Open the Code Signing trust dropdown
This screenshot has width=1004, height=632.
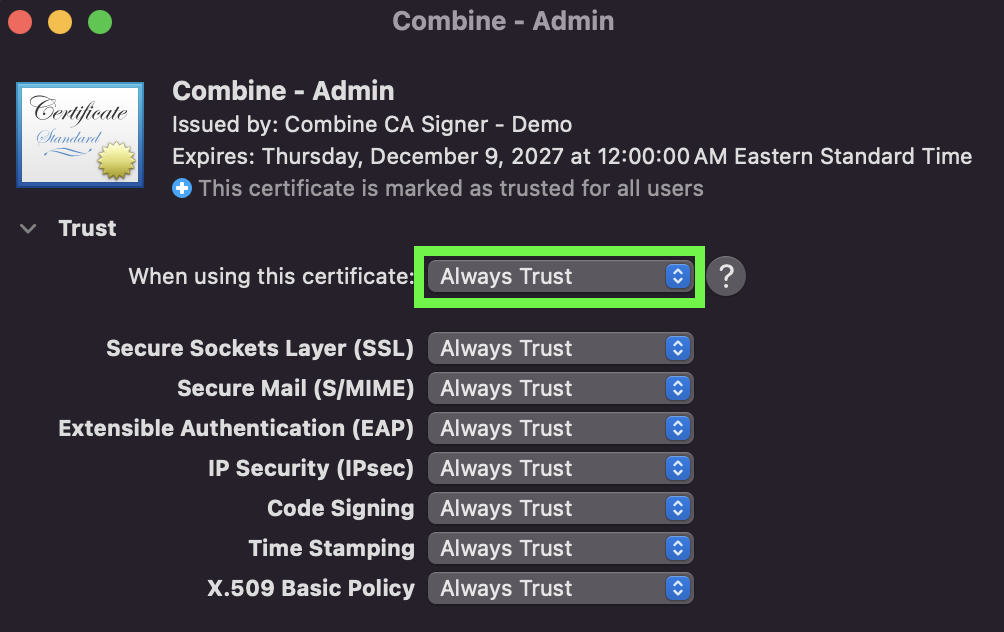click(x=560, y=508)
